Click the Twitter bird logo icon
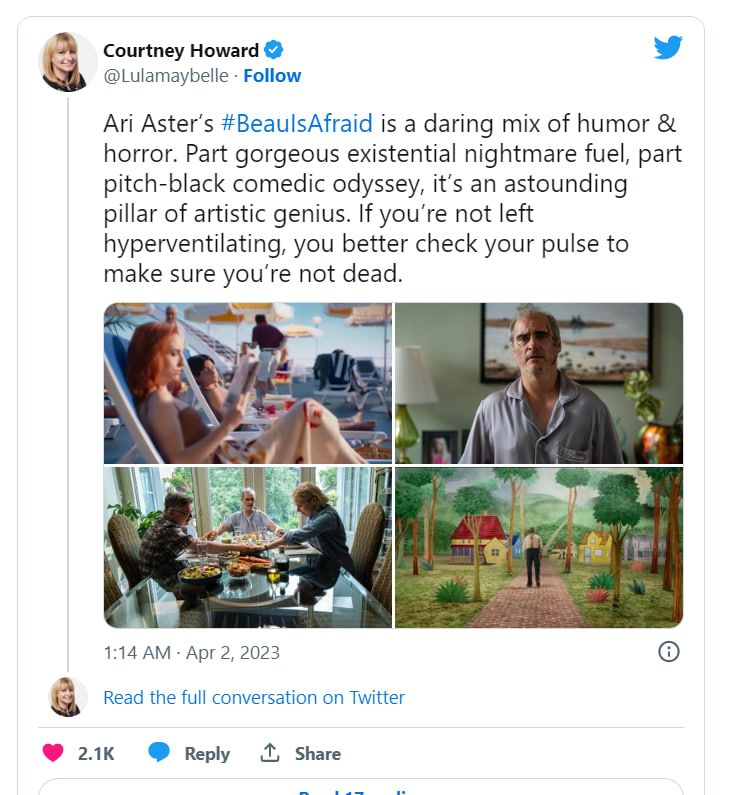The width and height of the screenshot is (736, 795). pos(667,48)
